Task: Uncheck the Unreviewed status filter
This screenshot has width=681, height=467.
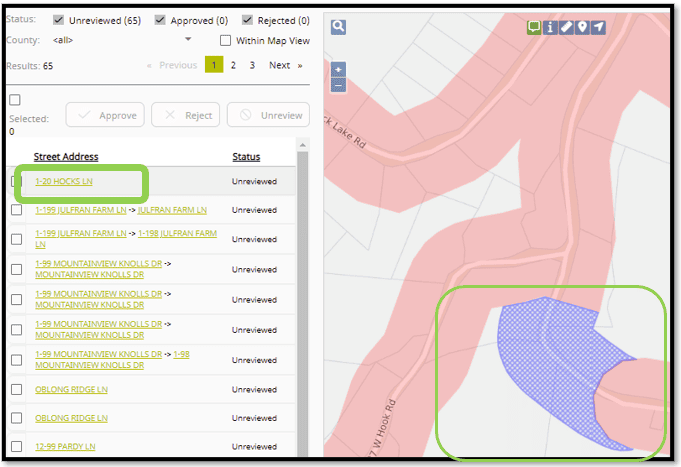Action: coord(59,20)
